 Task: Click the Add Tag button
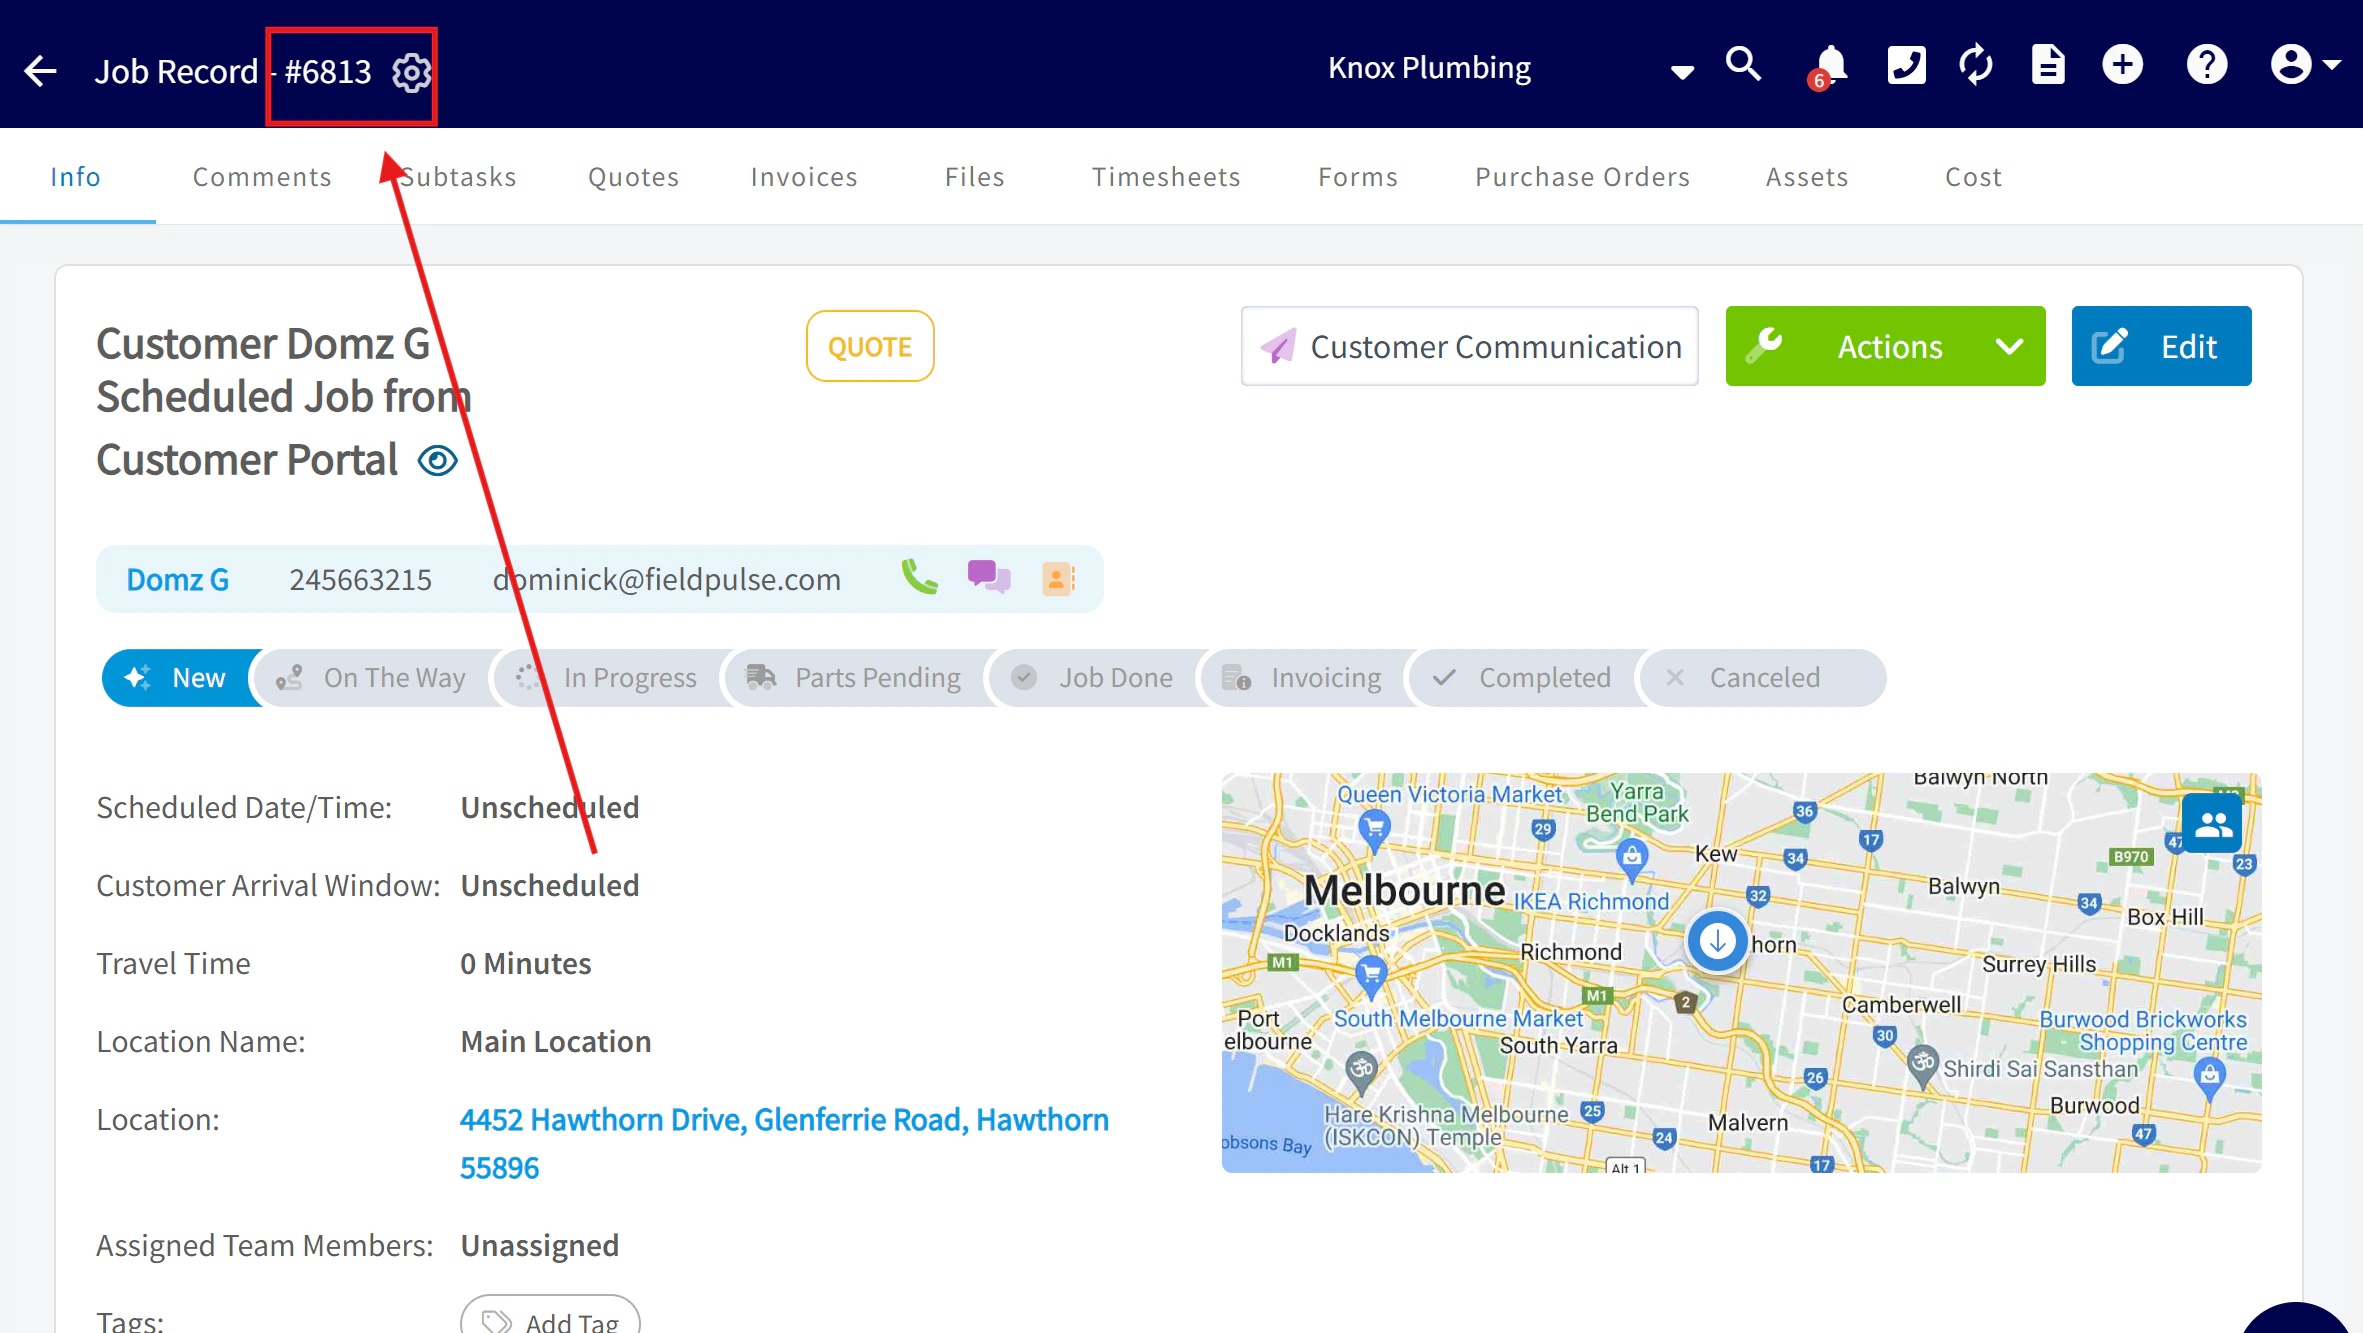[550, 1316]
